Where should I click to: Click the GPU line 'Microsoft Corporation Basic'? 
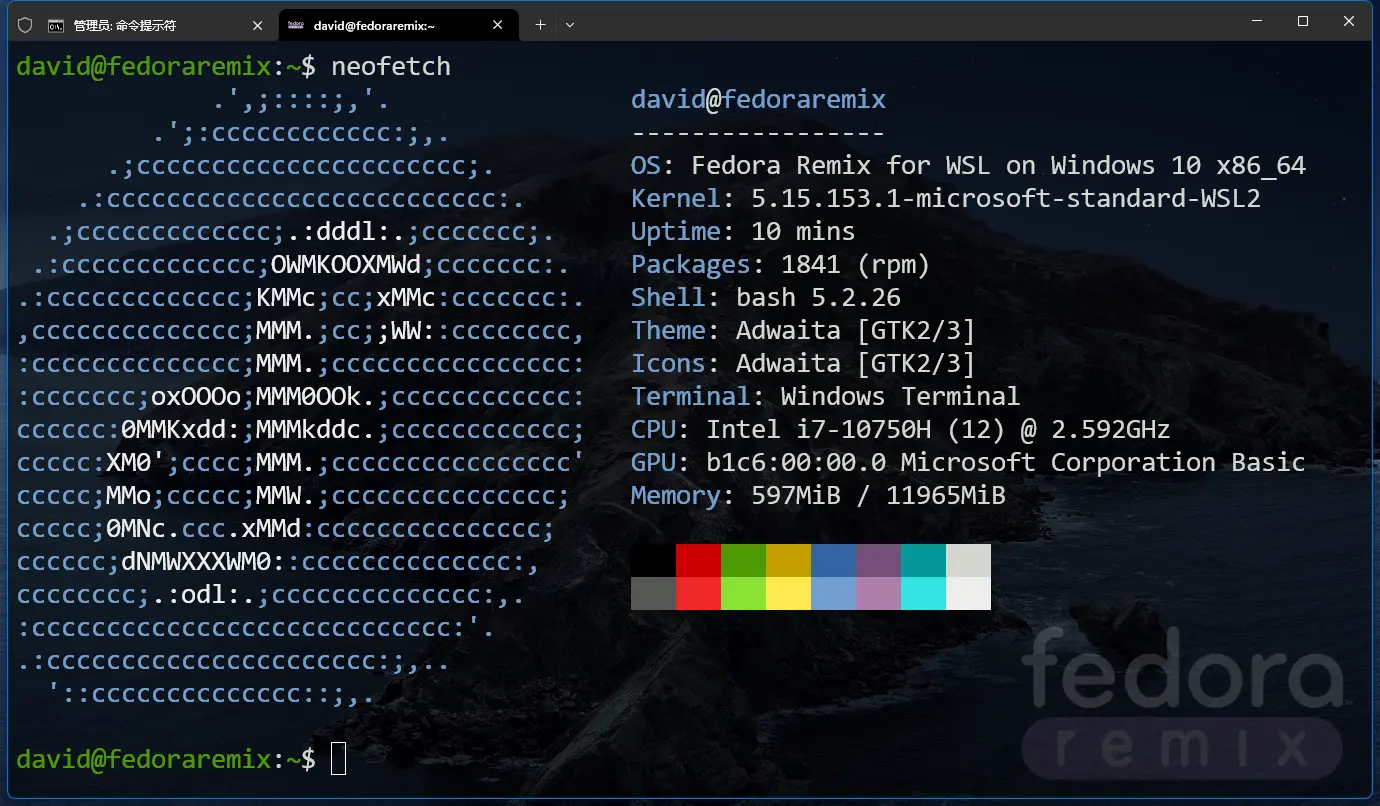pyautogui.click(x=1103, y=463)
